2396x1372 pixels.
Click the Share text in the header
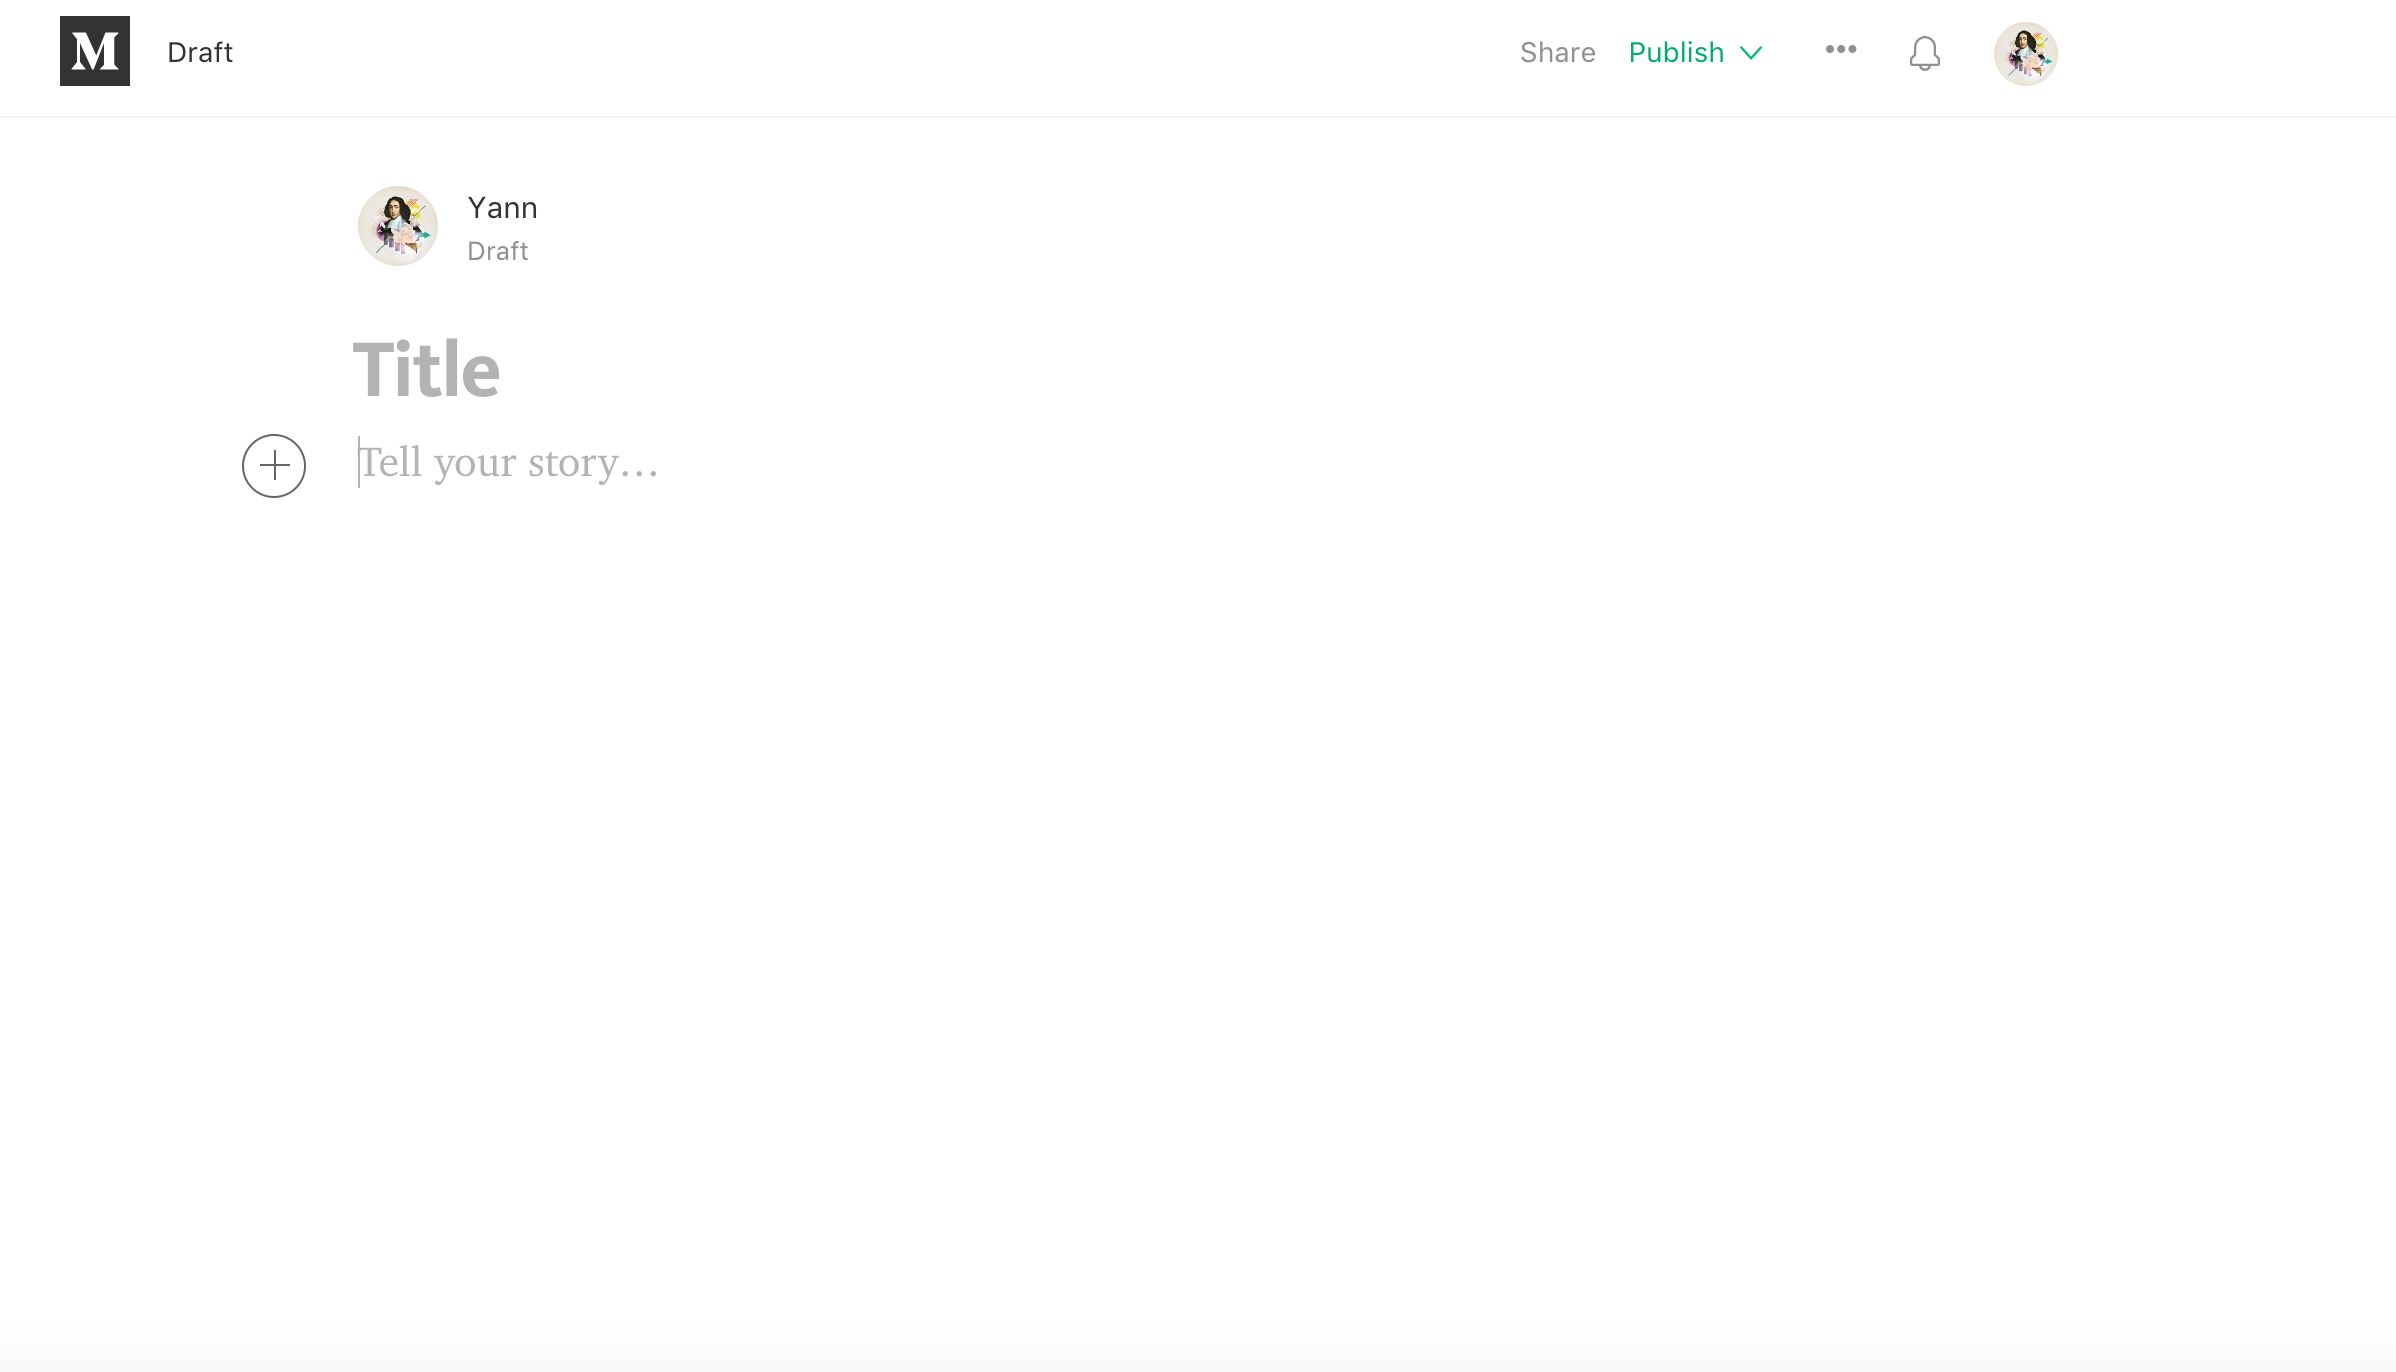tap(1557, 52)
